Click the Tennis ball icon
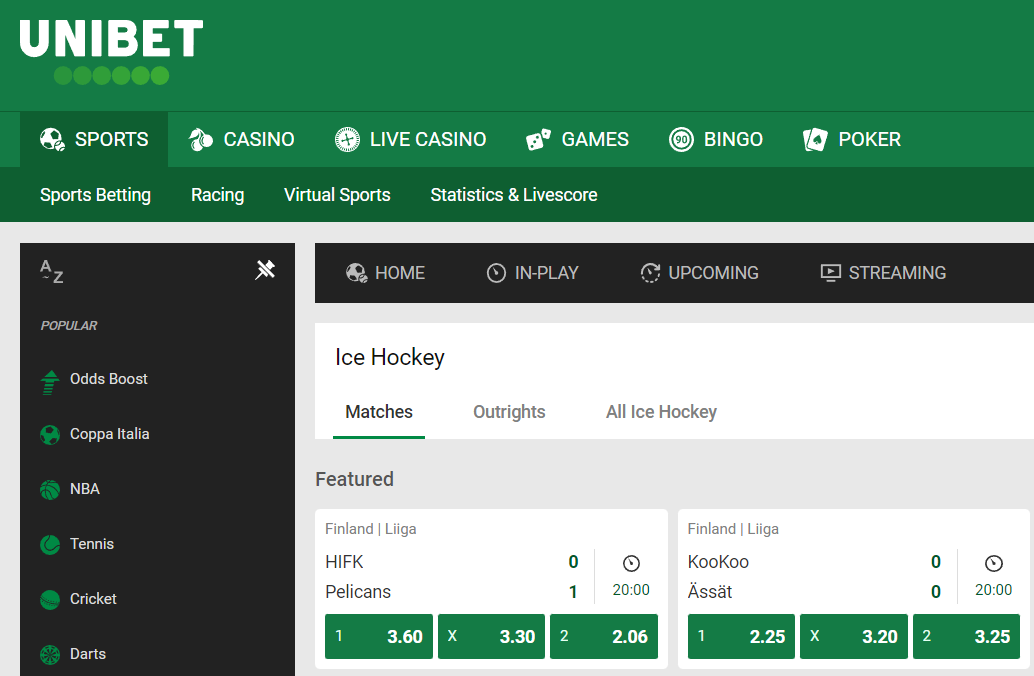Viewport: 1034px width, 676px height. tap(49, 545)
